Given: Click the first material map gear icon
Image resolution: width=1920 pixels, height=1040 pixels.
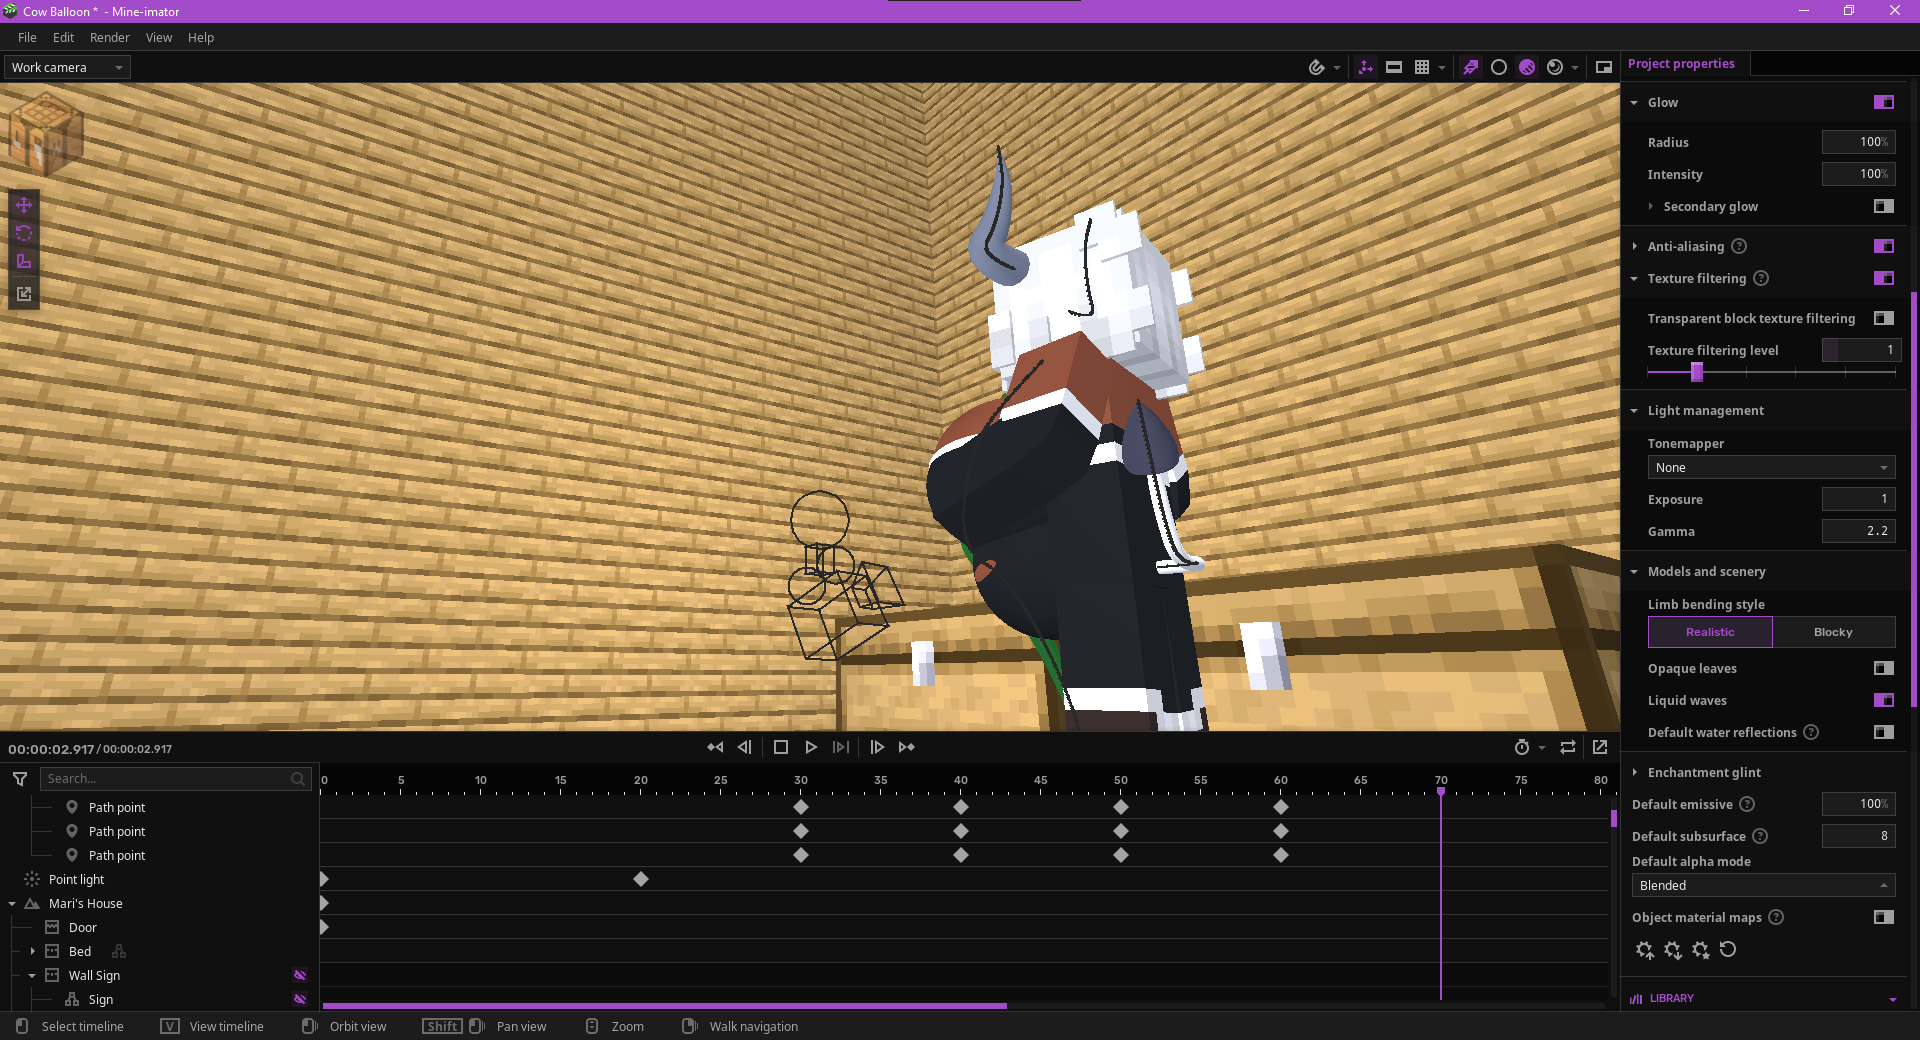Looking at the screenshot, I should 1645,950.
